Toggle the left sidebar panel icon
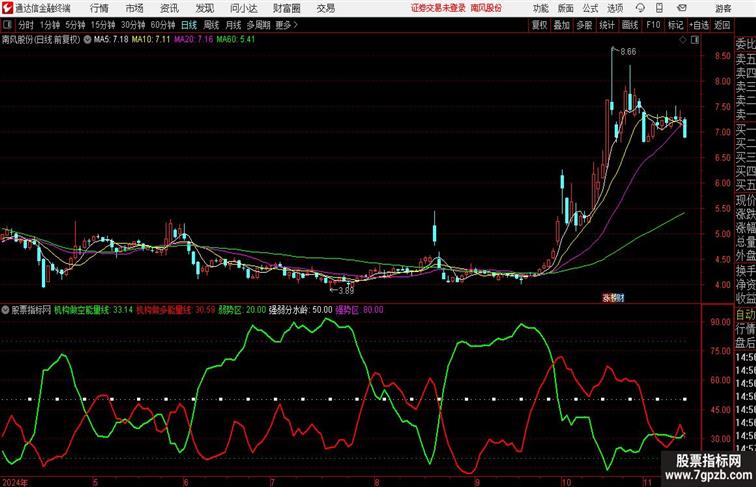The height and width of the screenshot is (487, 756). [x=7, y=25]
